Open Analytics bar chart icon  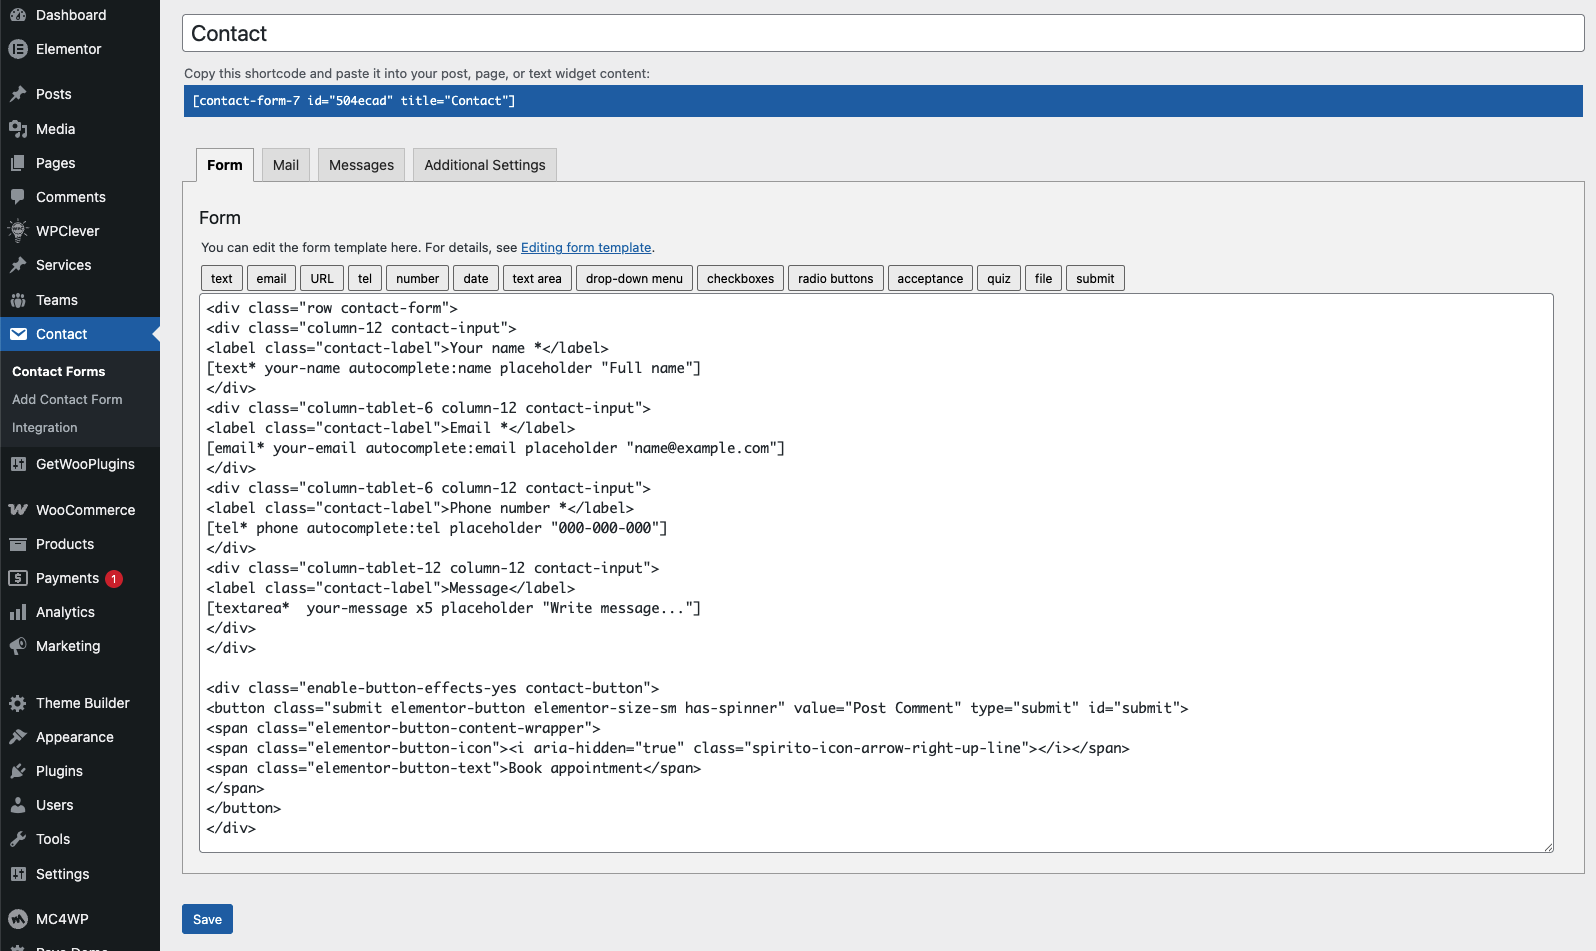[18, 612]
